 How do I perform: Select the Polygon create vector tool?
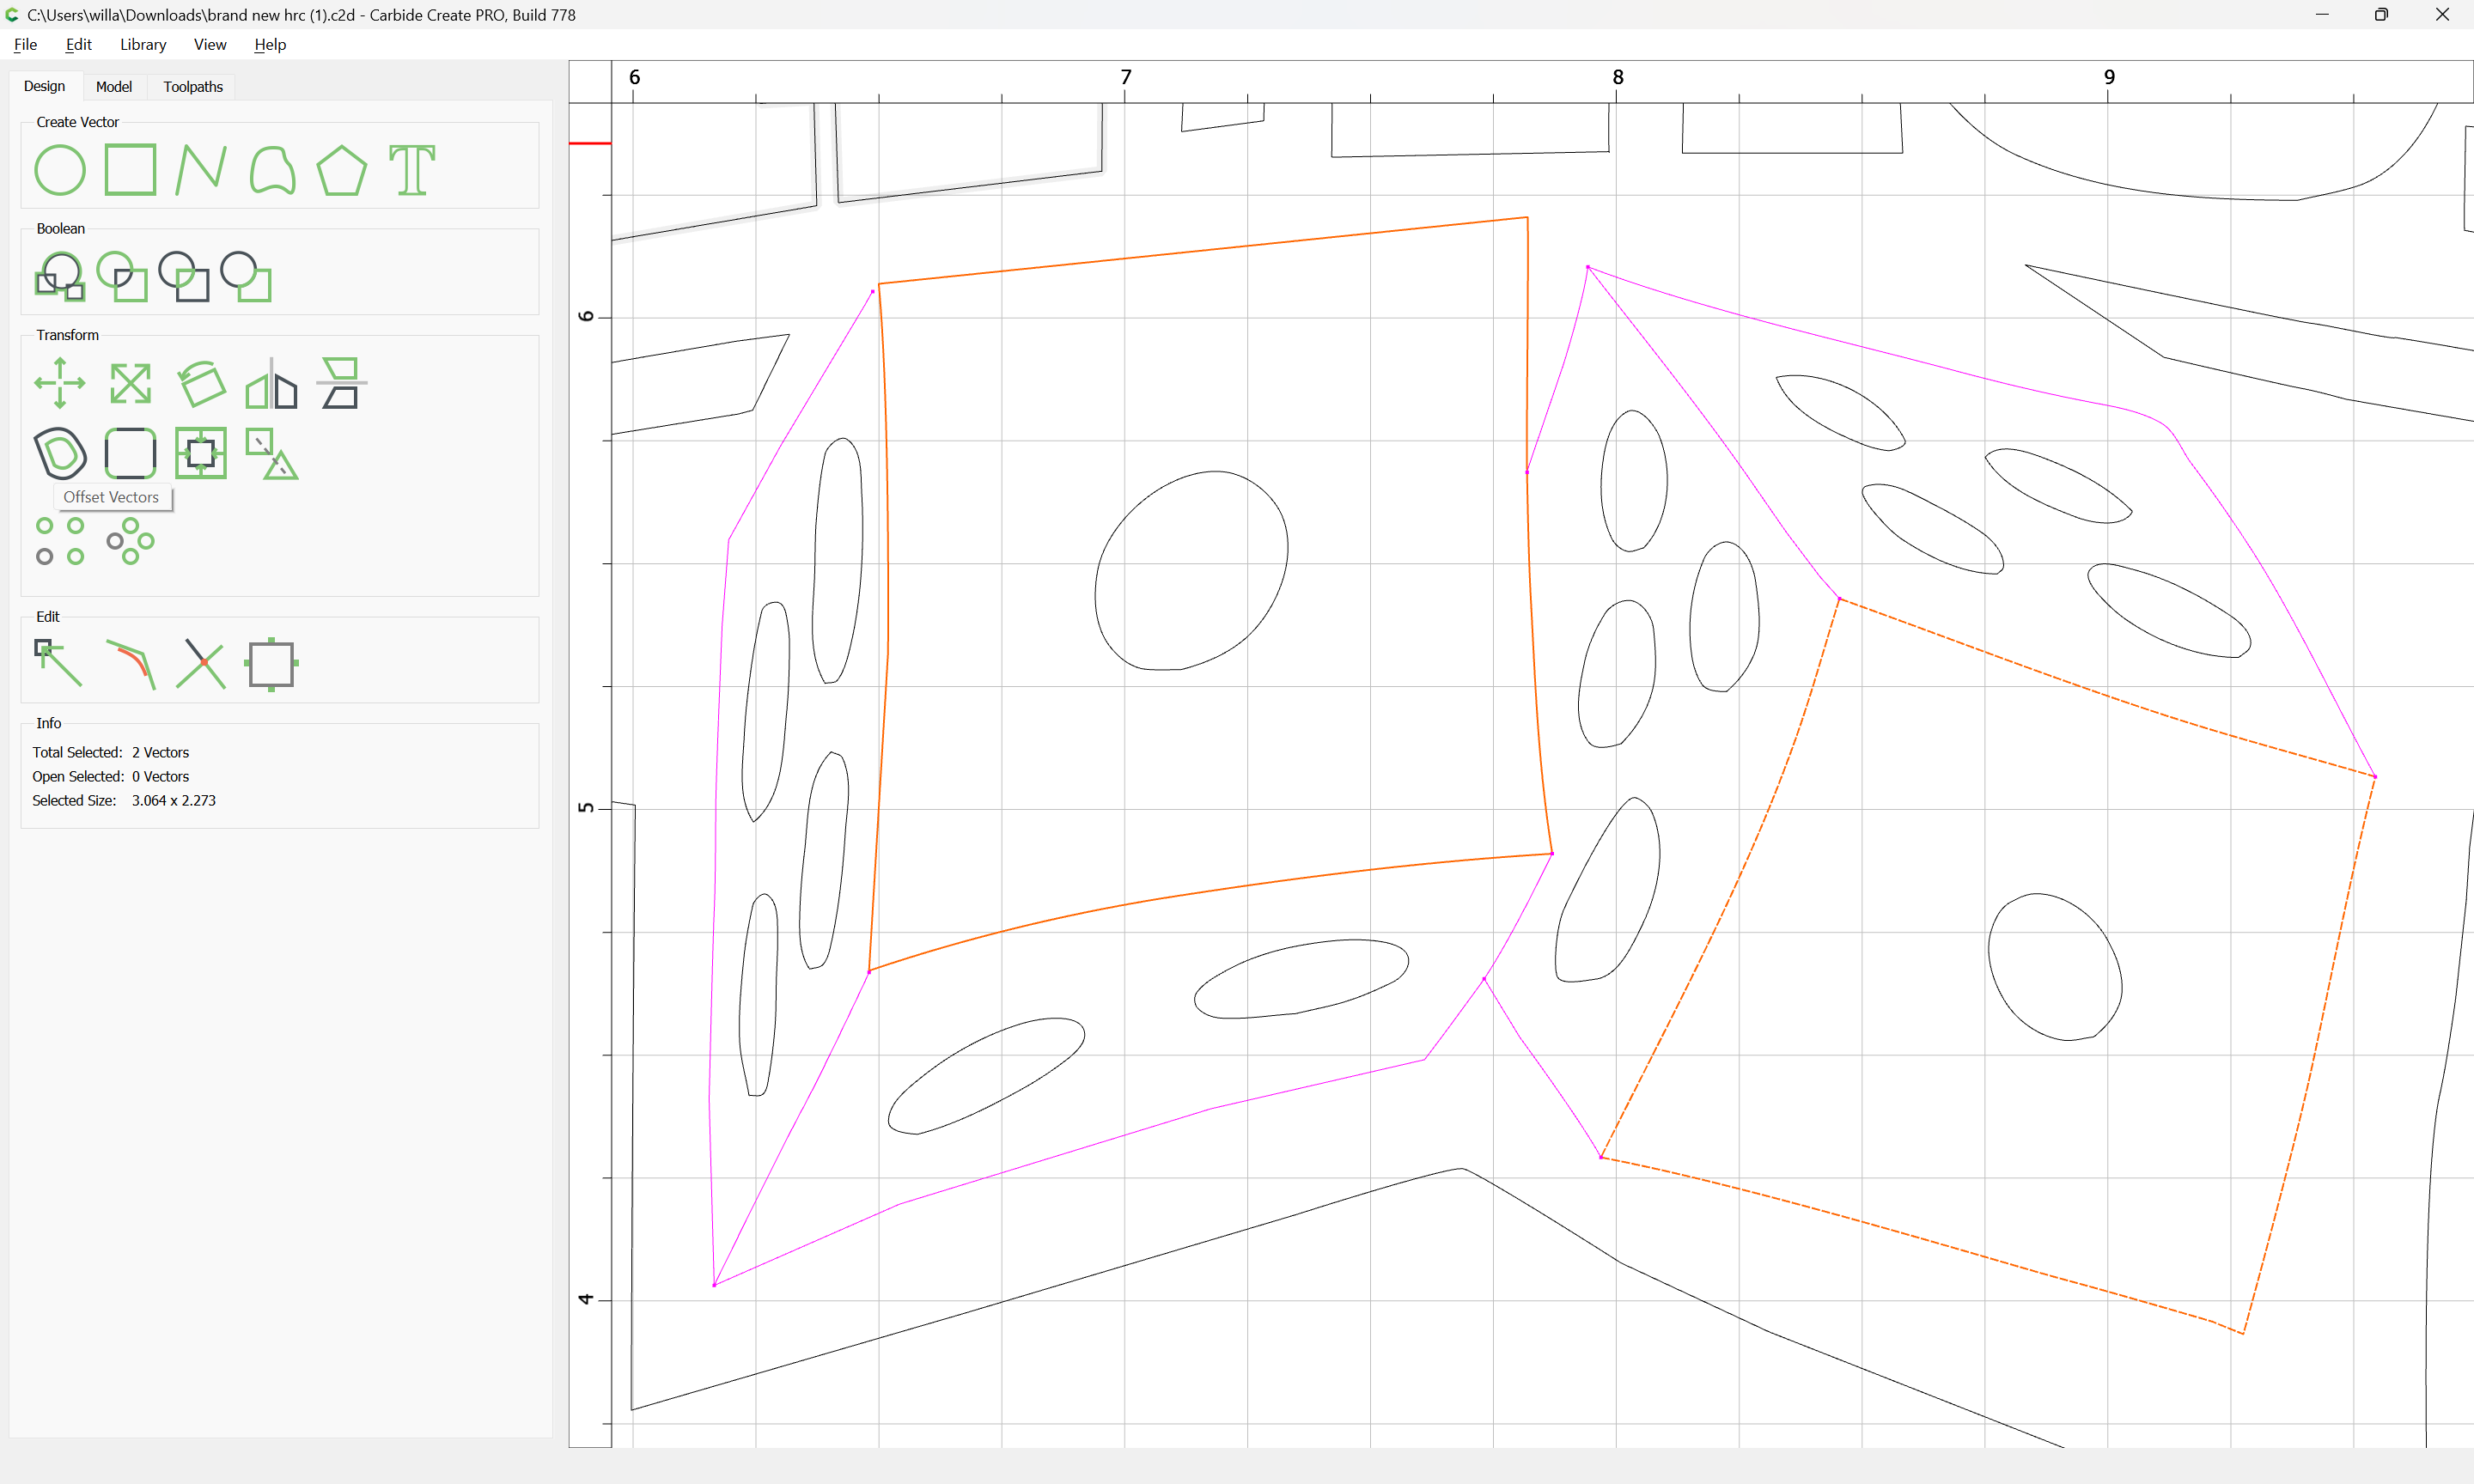click(x=342, y=170)
